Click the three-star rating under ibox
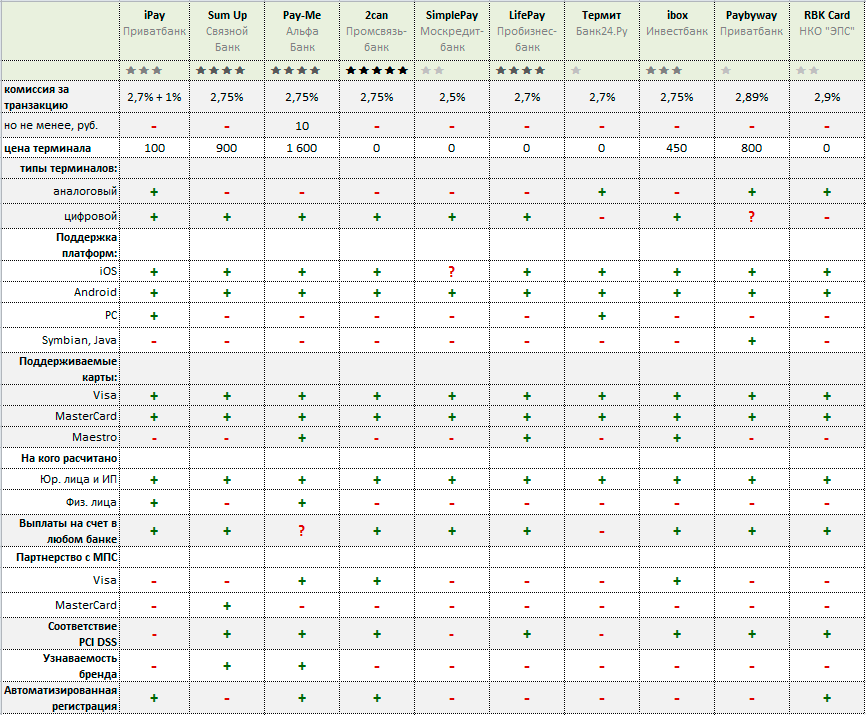This screenshot has height=715, width=866. [x=664, y=70]
